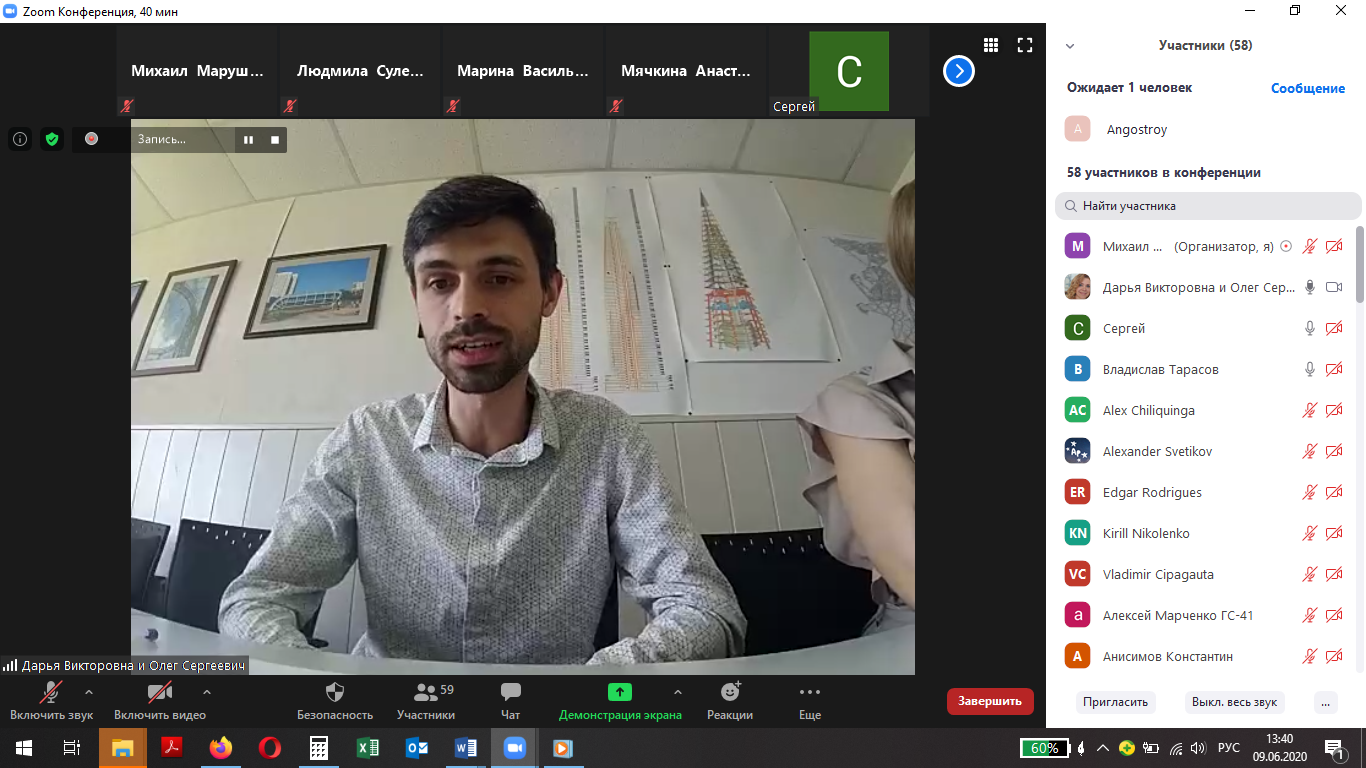Toggle Alexander Svetikov's muted microphone icon
Image resolution: width=1366 pixels, height=768 pixels.
coord(1310,451)
